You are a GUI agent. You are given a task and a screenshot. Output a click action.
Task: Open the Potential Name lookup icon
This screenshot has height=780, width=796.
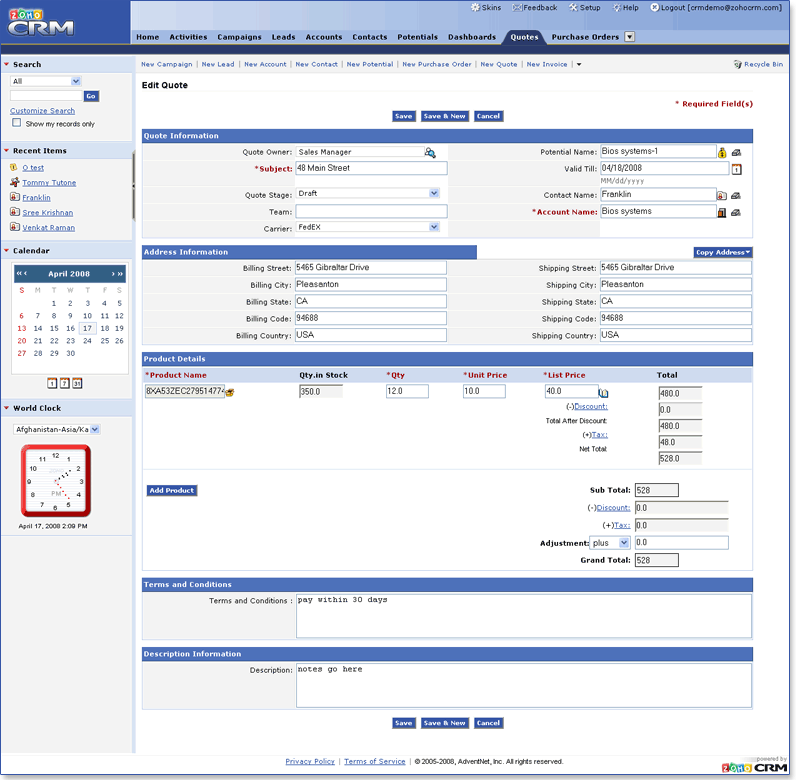pyautogui.click(x=722, y=152)
